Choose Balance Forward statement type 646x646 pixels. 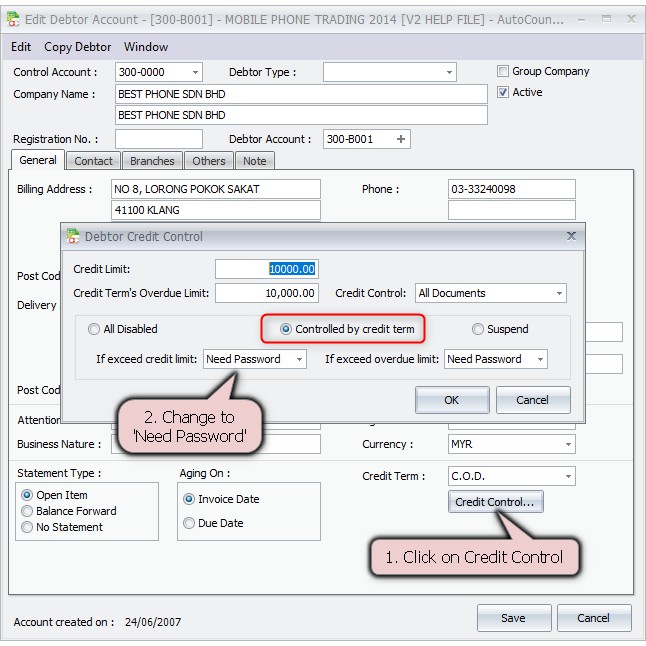(x=27, y=511)
